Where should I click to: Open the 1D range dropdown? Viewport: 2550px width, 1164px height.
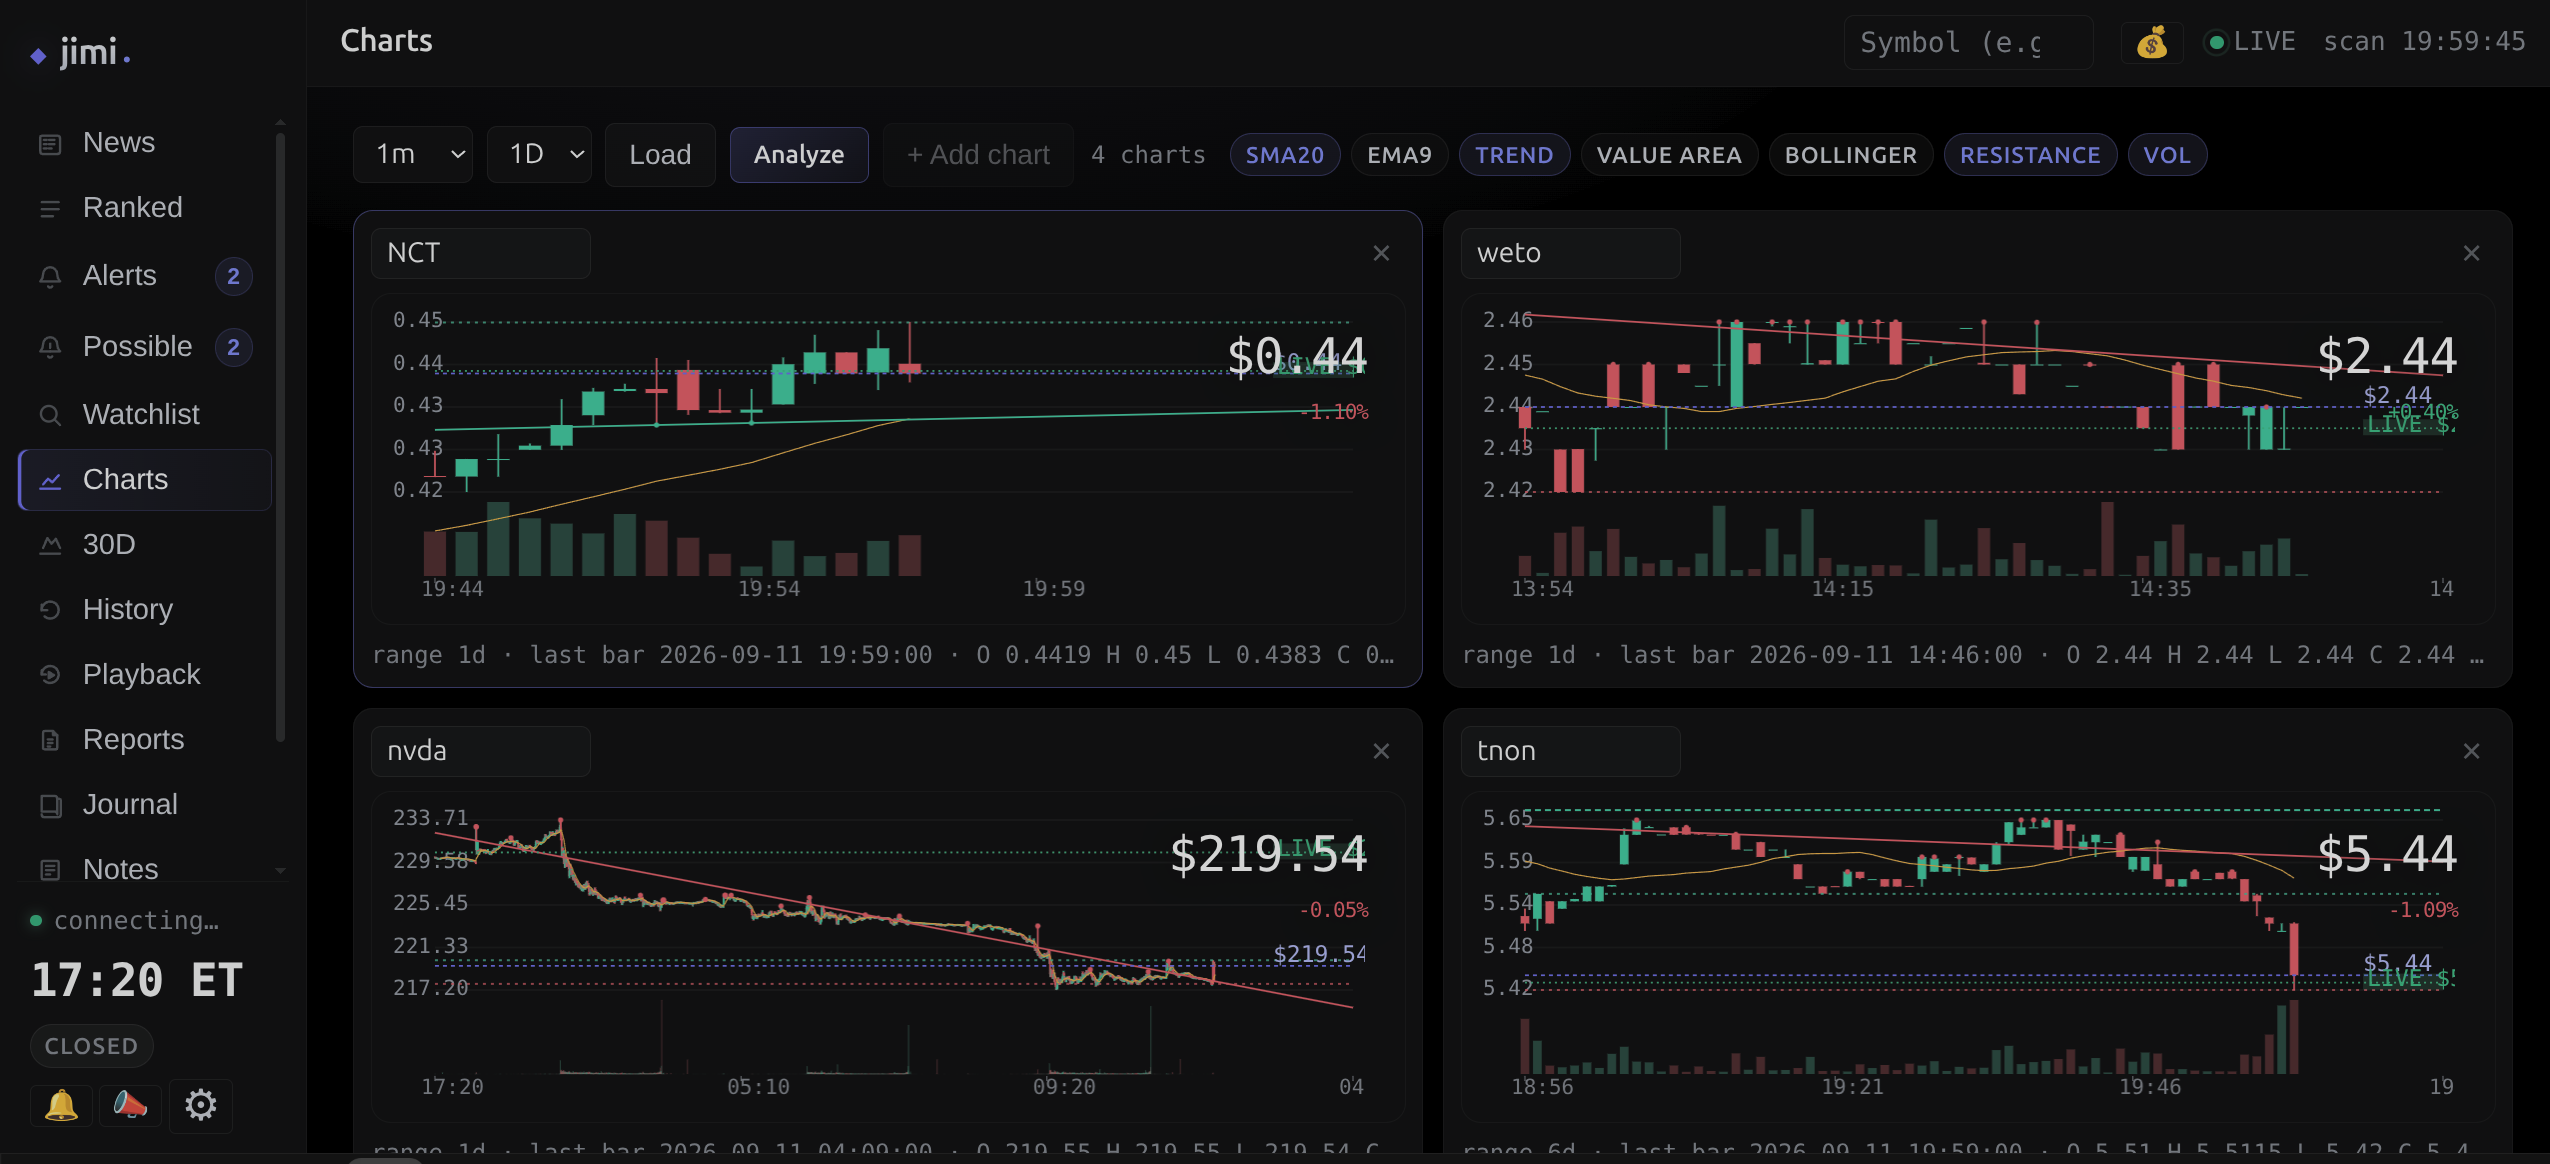click(540, 154)
